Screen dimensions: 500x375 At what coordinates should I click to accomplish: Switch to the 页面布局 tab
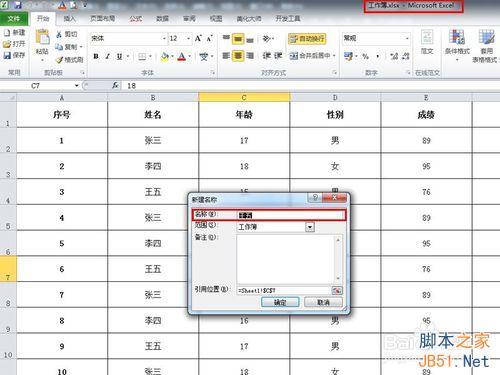point(102,19)
